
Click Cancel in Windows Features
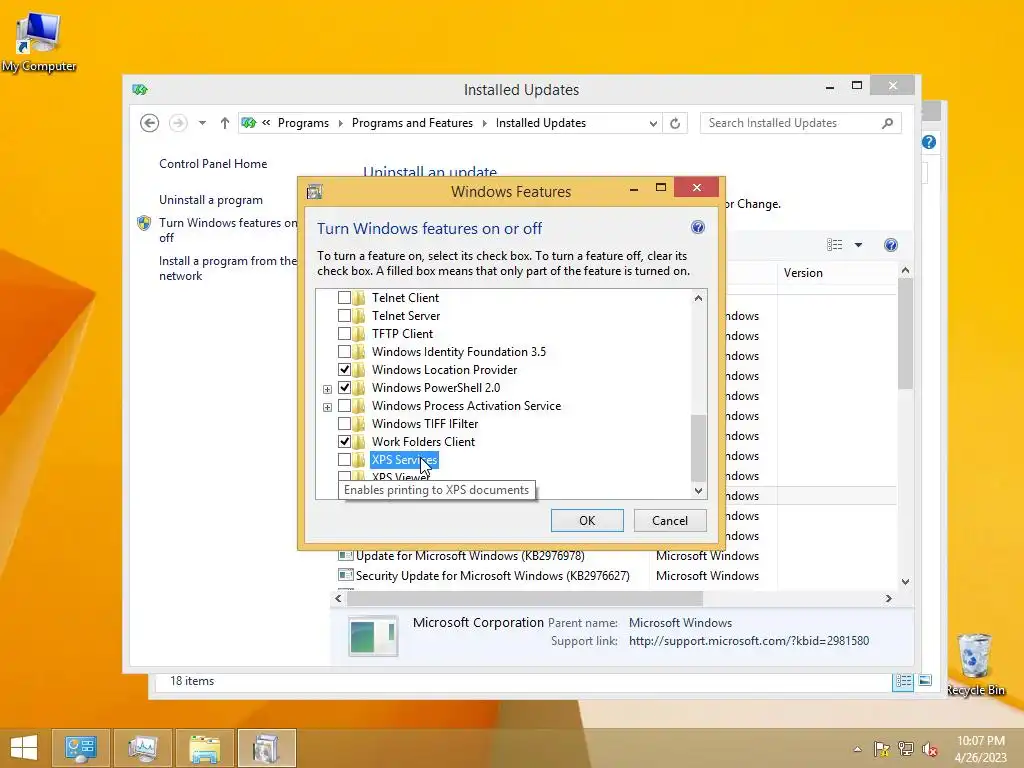coord(670,520)
